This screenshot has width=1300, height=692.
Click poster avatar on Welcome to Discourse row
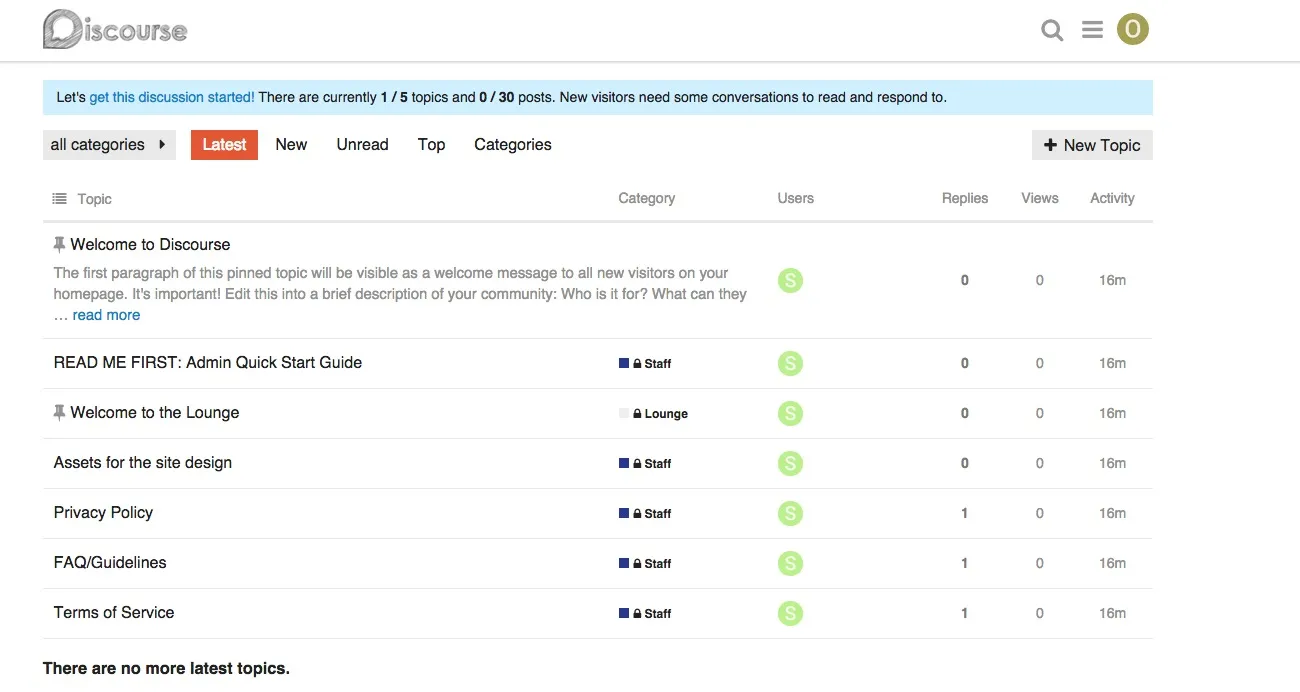click(790, 281)
